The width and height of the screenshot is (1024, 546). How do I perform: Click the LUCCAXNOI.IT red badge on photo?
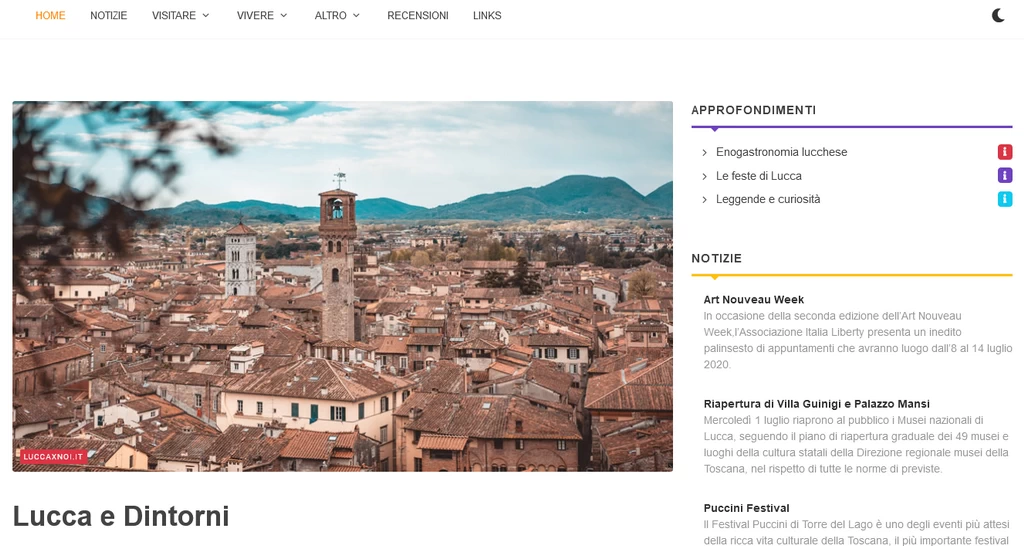pos(53,457)
